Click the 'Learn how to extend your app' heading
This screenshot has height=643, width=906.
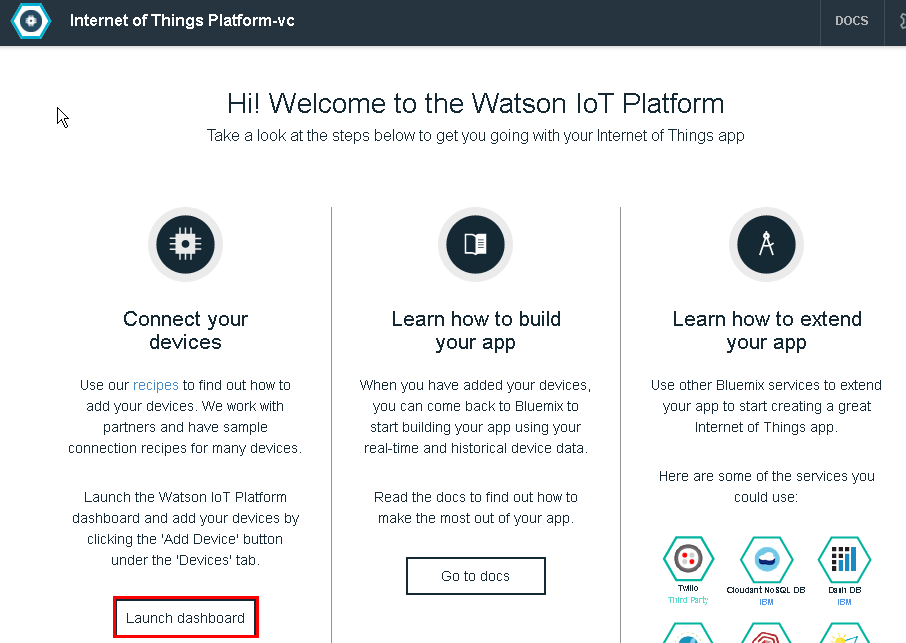(766, 330)
